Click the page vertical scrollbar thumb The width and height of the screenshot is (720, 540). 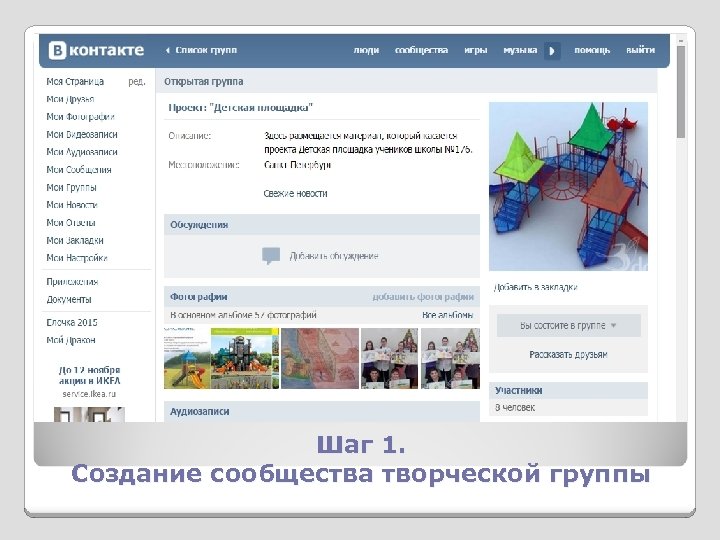point(681,91)
